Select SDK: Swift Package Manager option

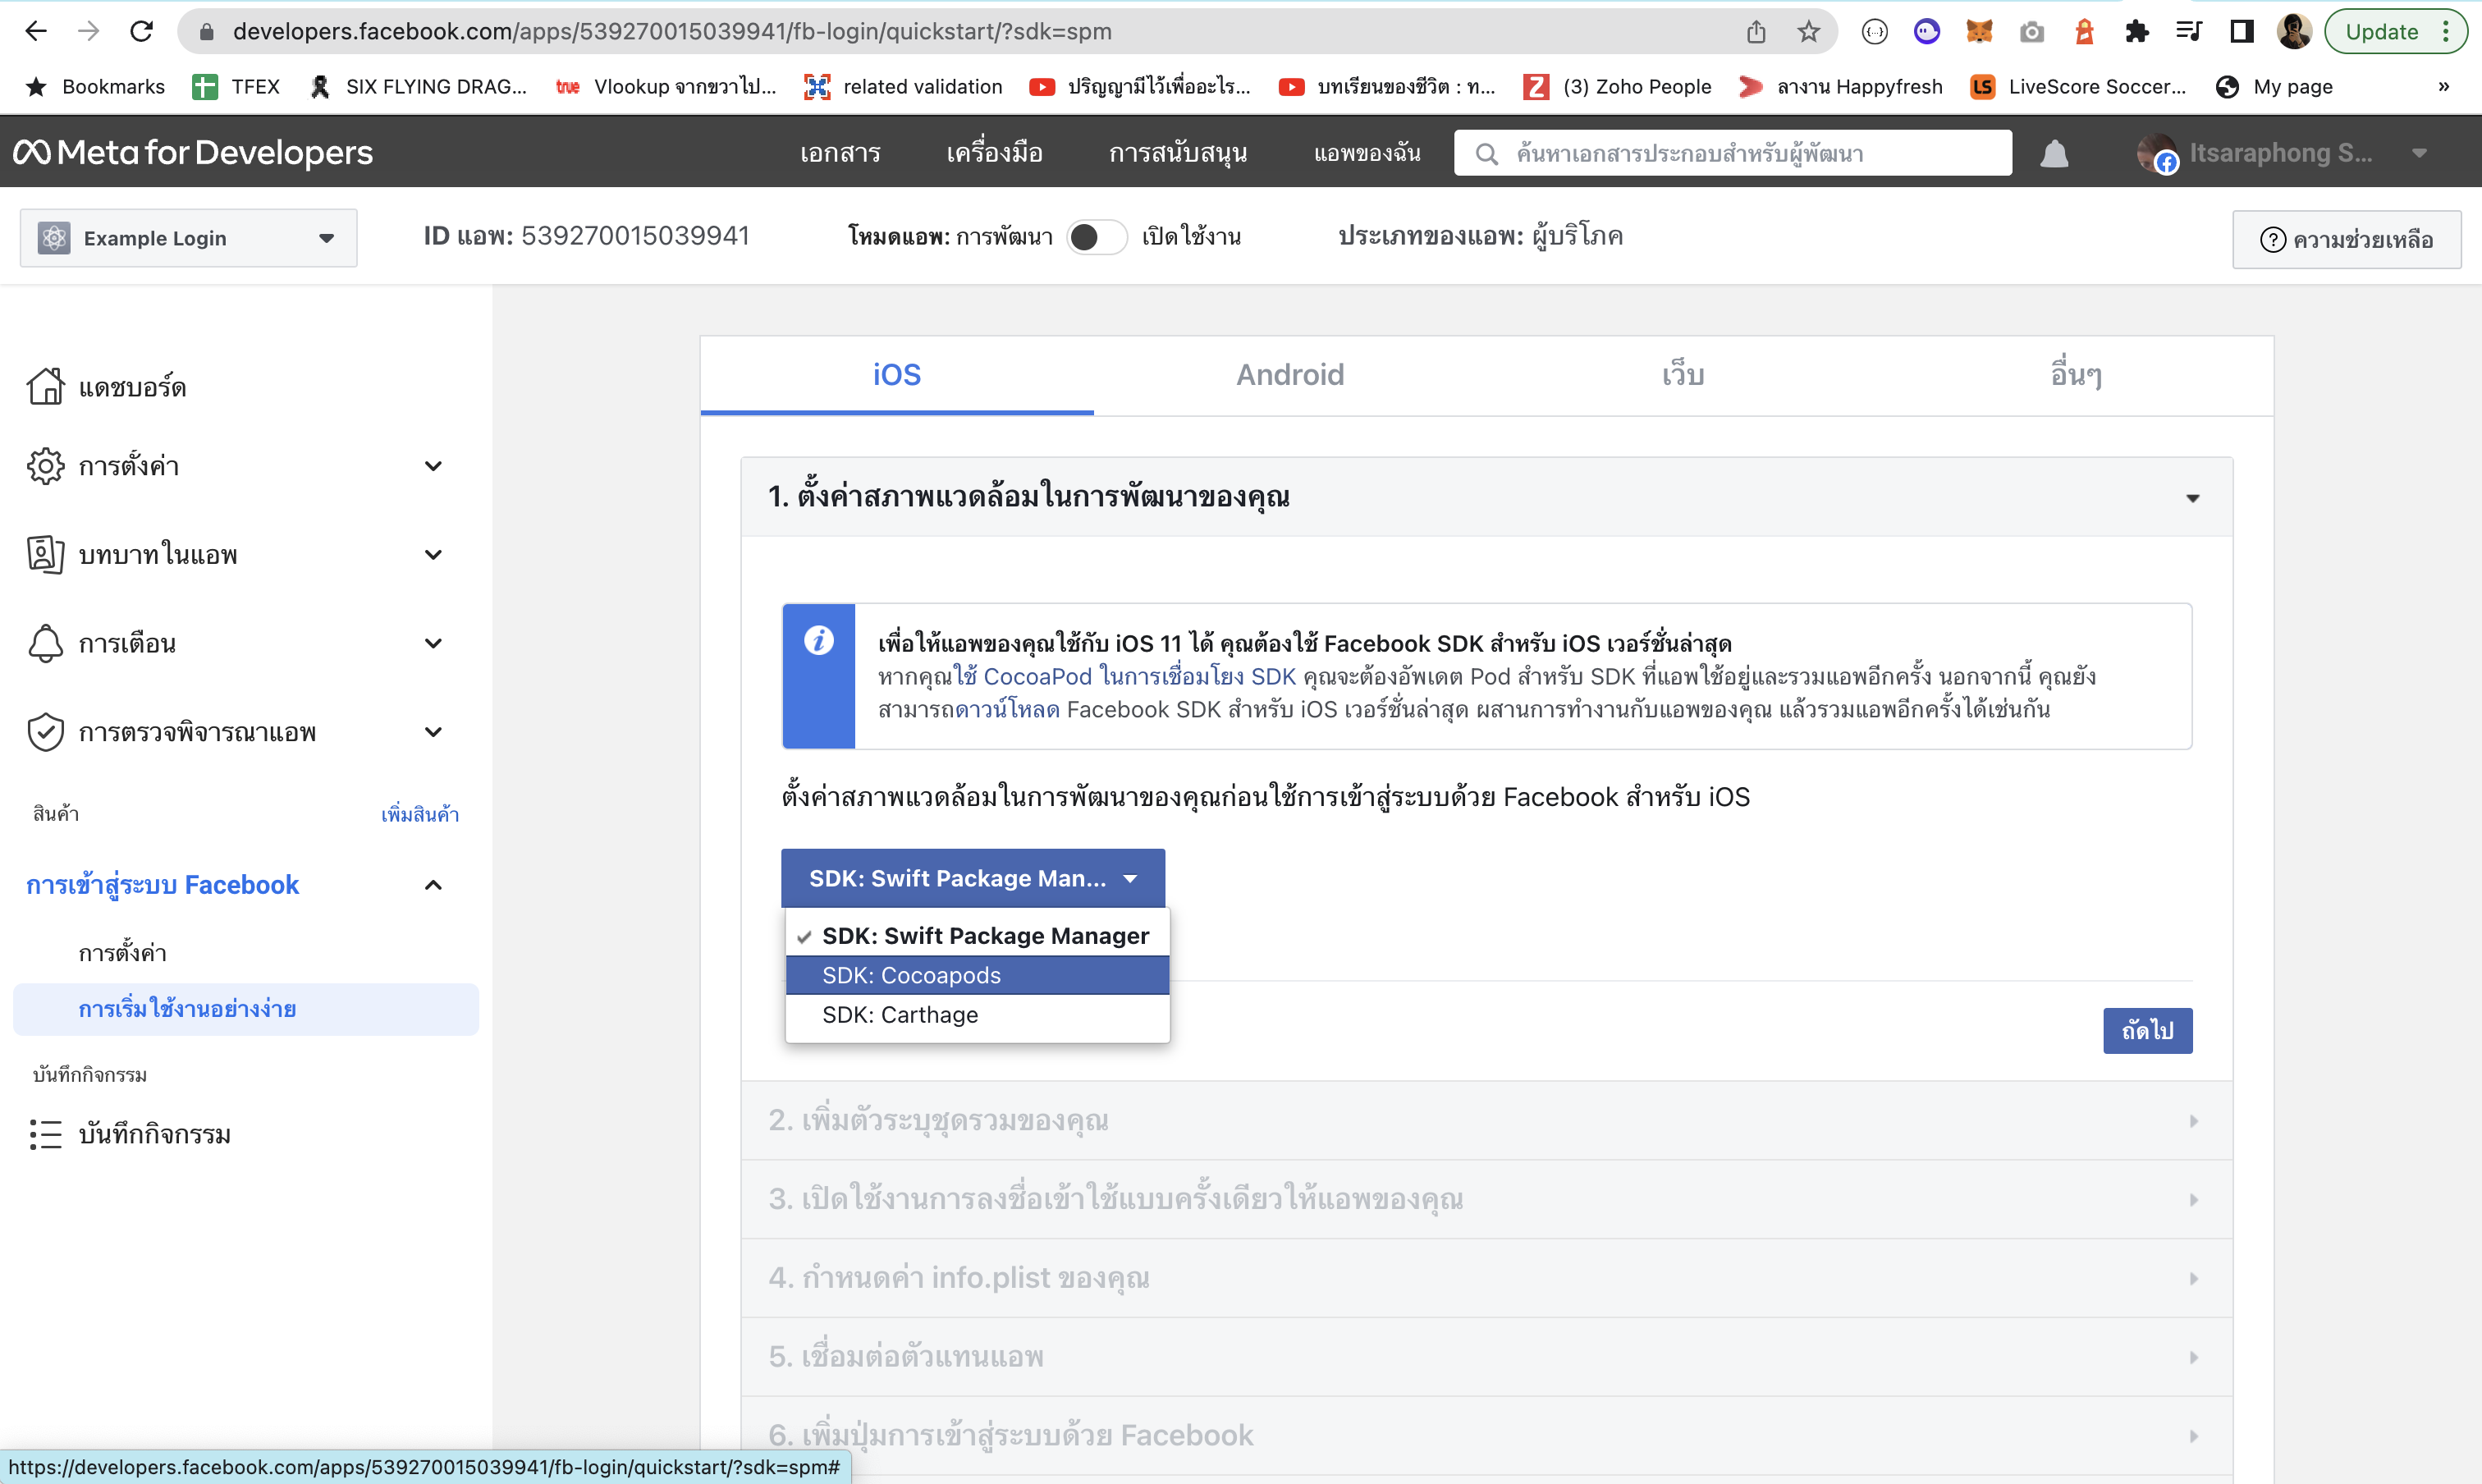coord(977,936)
